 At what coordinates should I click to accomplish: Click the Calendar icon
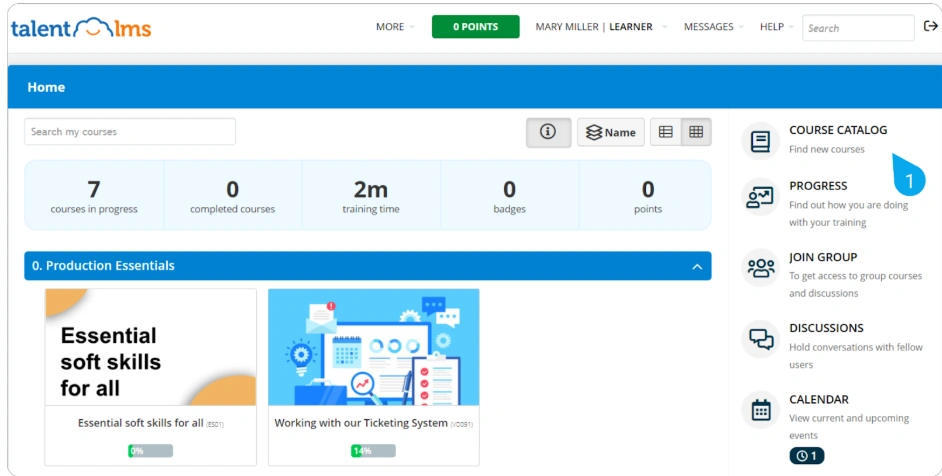pyautogui.click(x=760, y=410)
